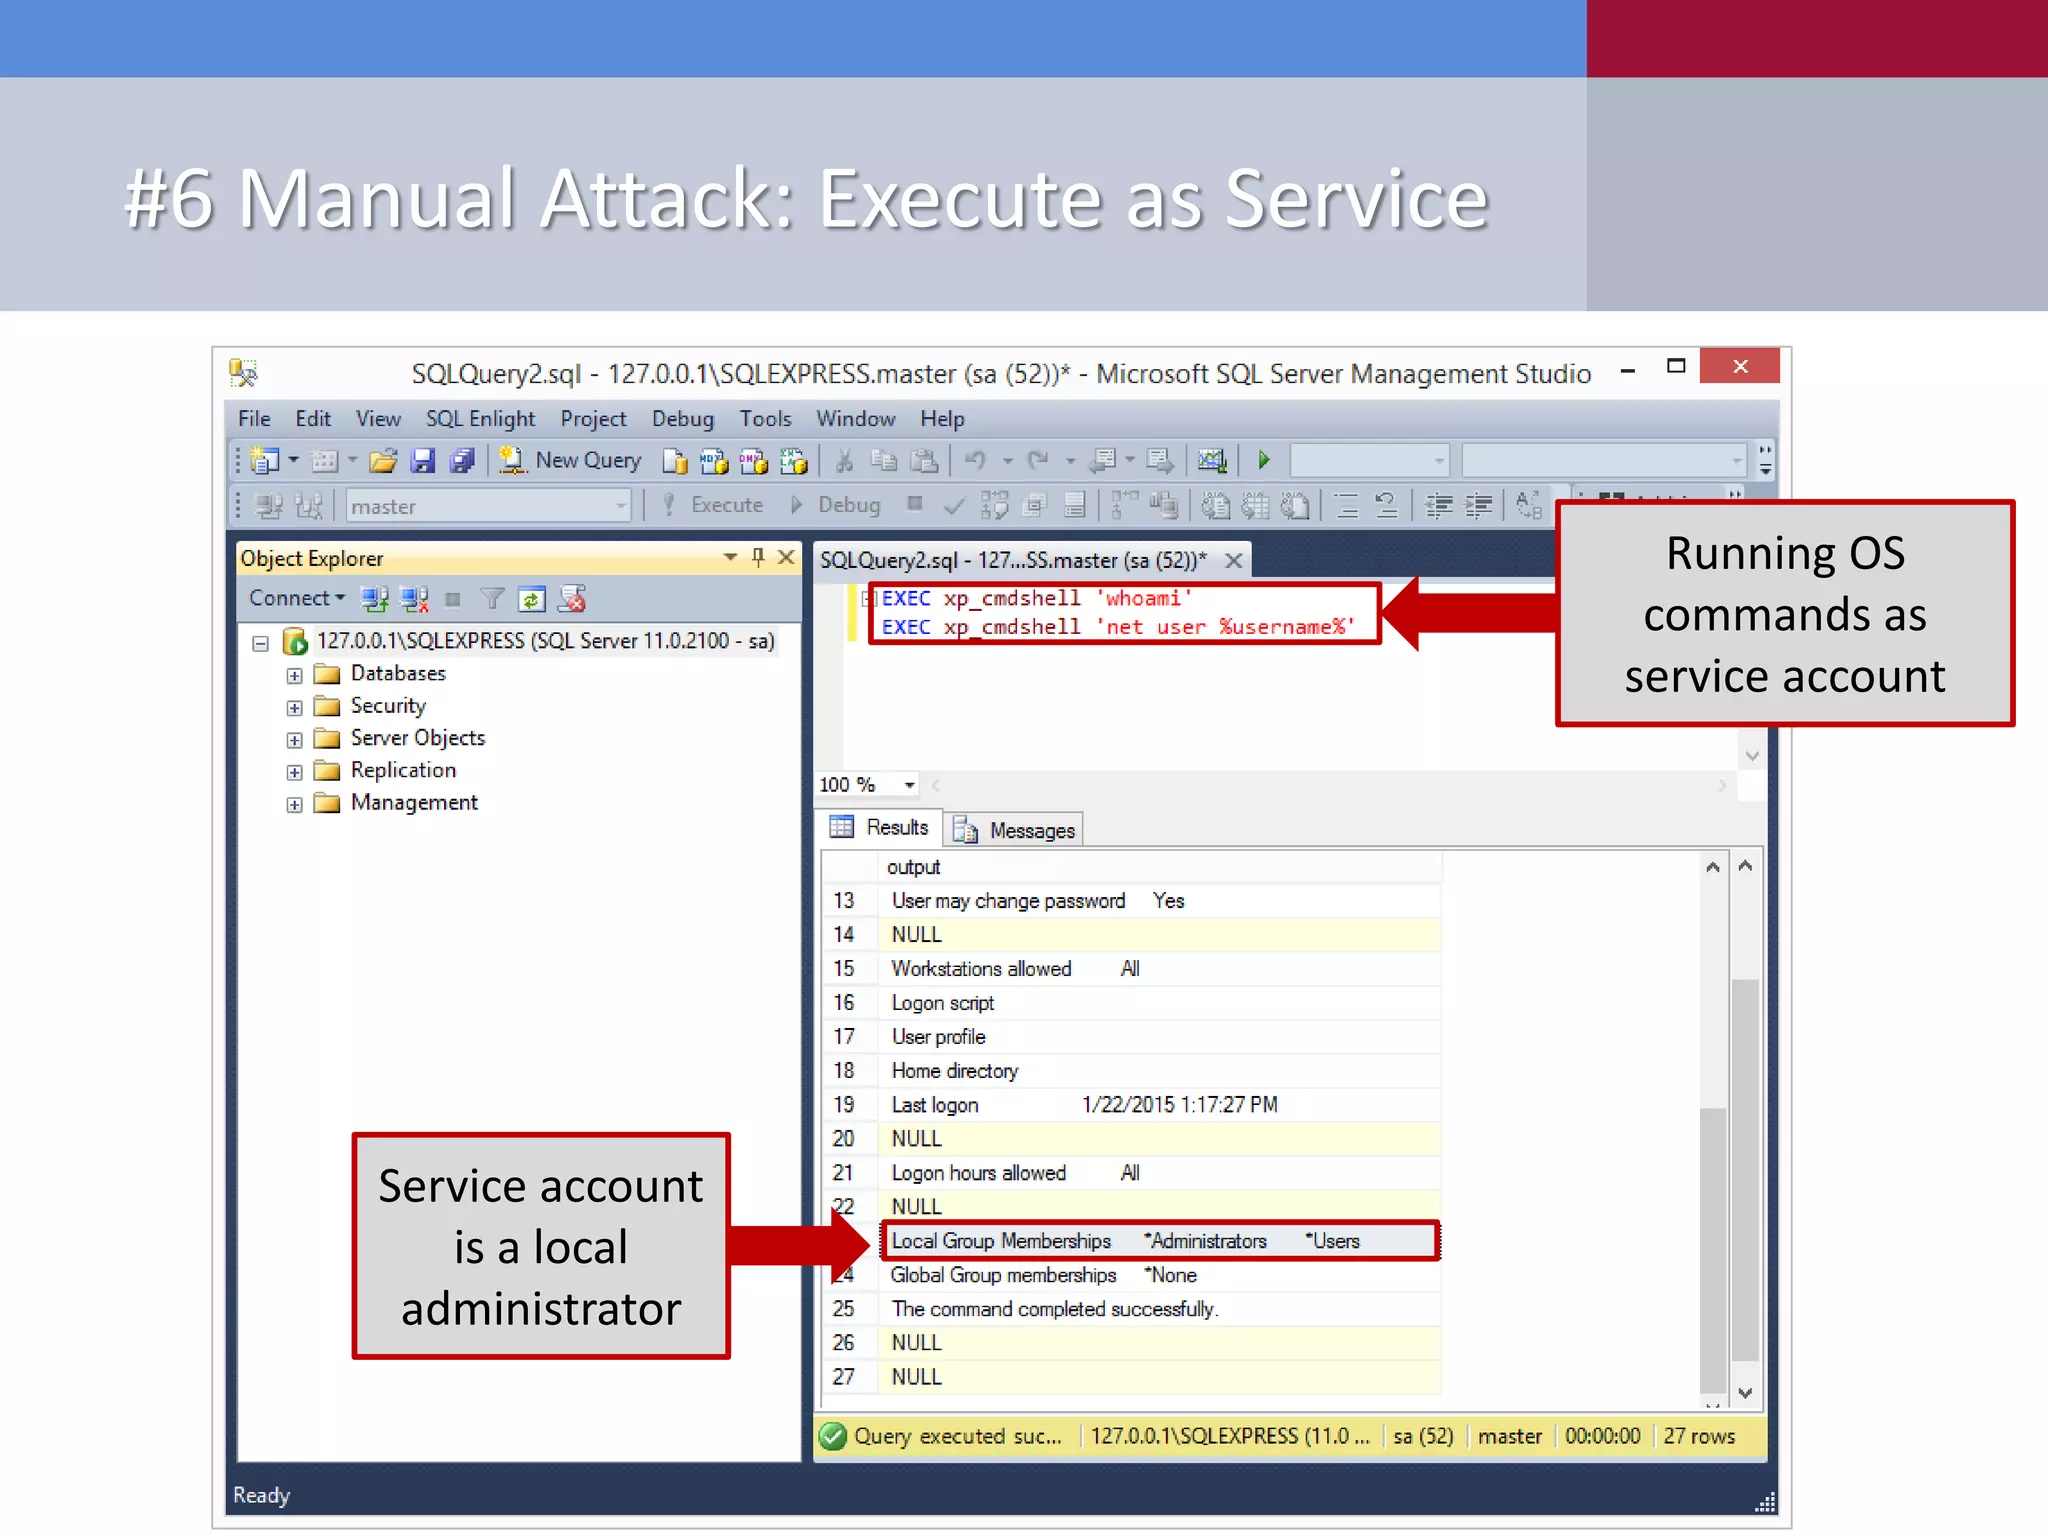Viewport: 2048px width, 1536px height.
Task: Click the Undo arrow icon
Action: 976,460
